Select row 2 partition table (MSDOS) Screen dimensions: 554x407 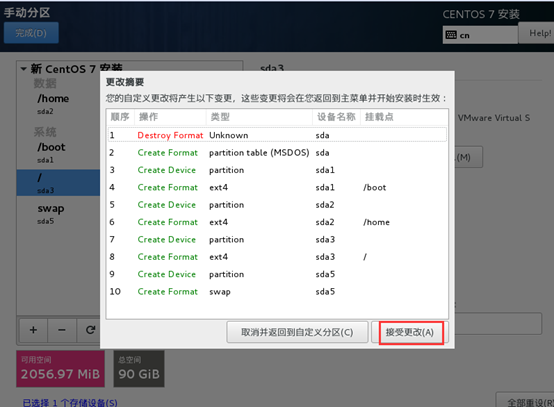click(277, 153)
